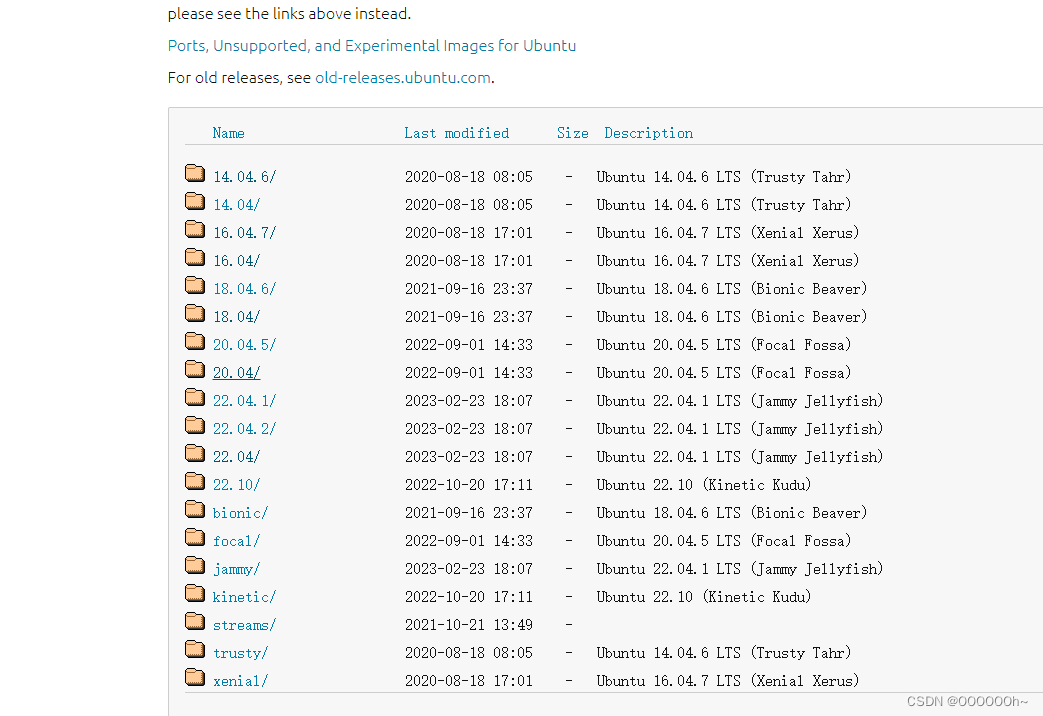Visit old-releases.ubuntu.com link
Screen dimensions: 1043x716
tap(403, 78)
